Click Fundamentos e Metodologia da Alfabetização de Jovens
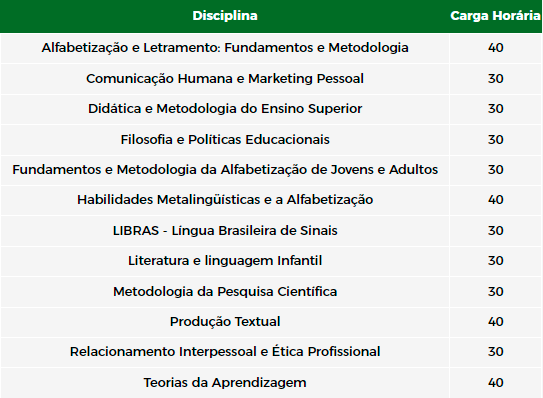This screenshot has width=543, height=398. tap(225, 170)
